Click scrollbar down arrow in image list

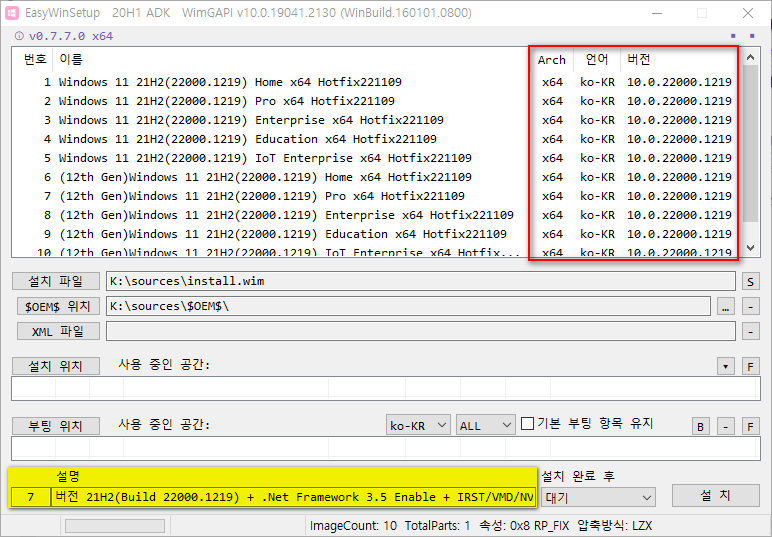coord(750,248)
